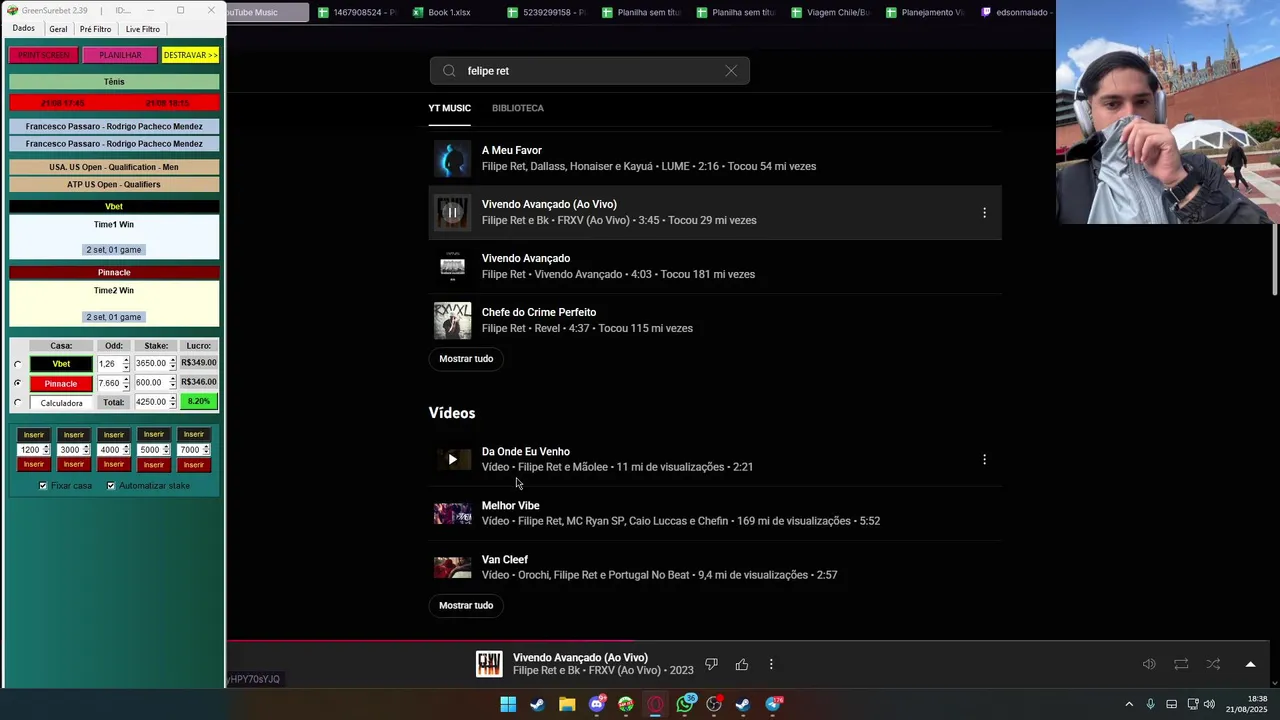Image resolution: width=1280 pixels, height=720 pixels.
Task: Click the Vbet stake field 3650.00
Action: tap(152, 364)
